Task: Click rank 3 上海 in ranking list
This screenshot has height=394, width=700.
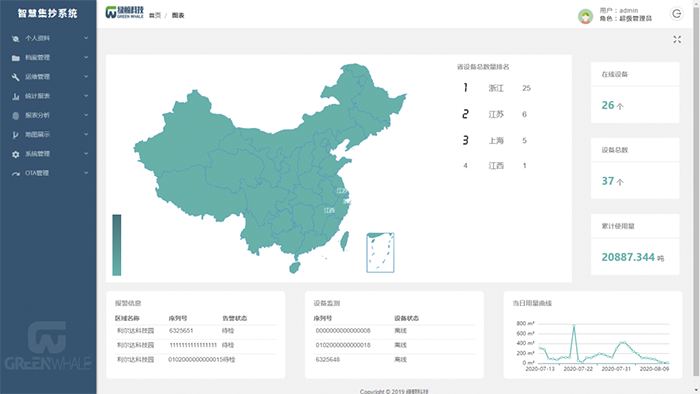Action: pos(496,141)
